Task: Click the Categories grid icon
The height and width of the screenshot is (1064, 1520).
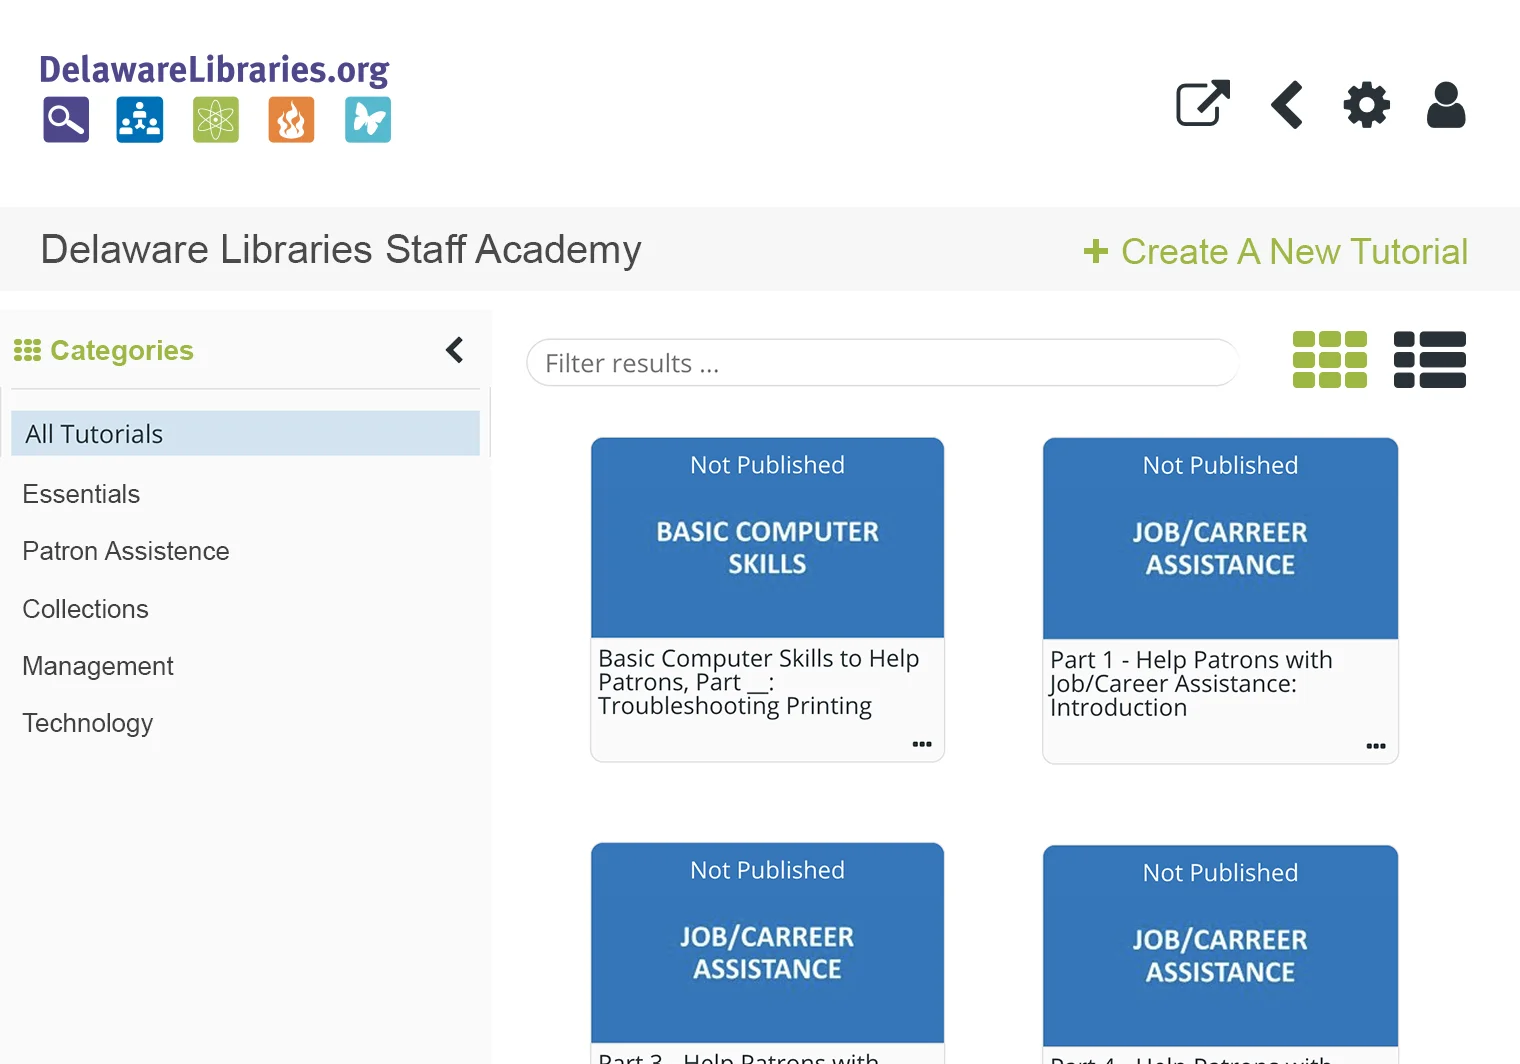Action: 27,350
